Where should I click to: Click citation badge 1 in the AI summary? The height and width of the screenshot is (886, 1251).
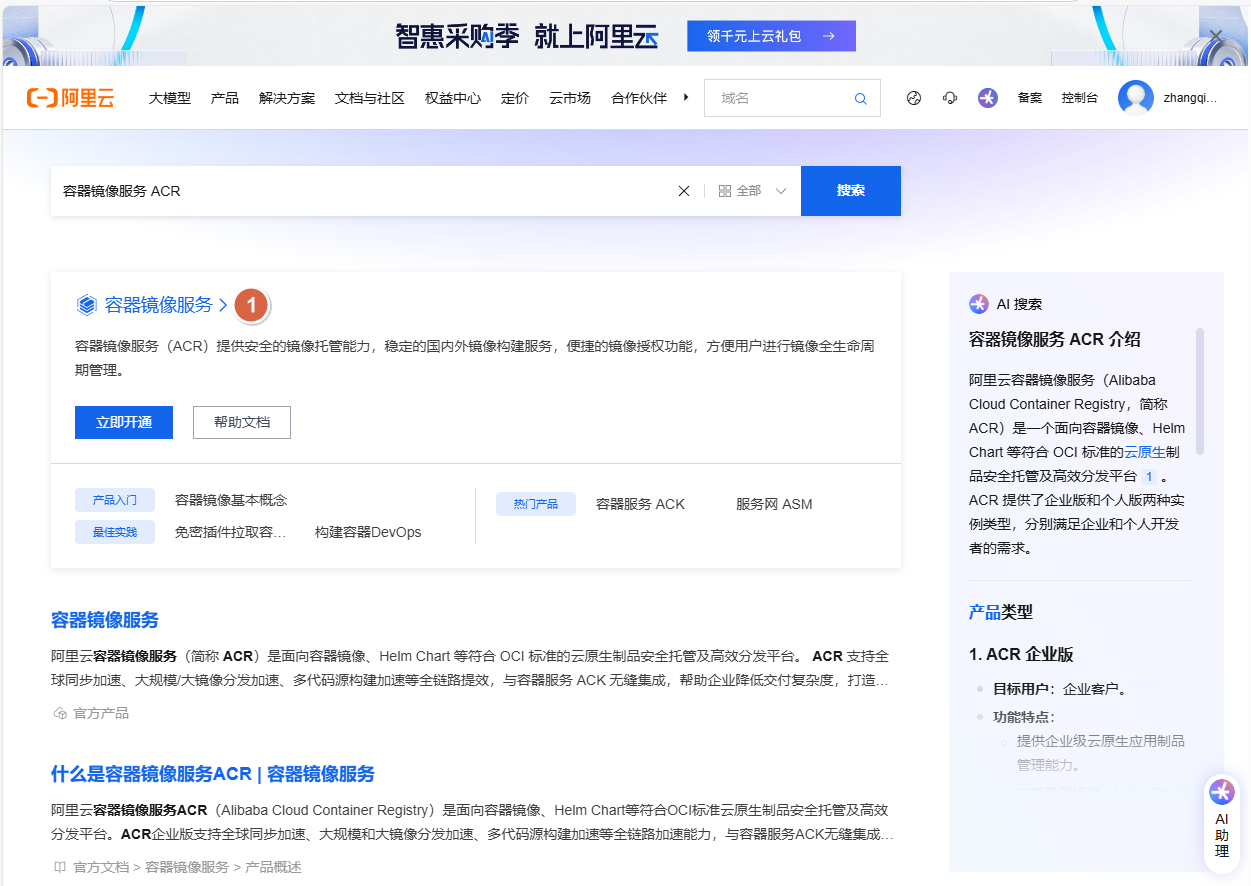pyautogui.click(x=1150, y=477)
